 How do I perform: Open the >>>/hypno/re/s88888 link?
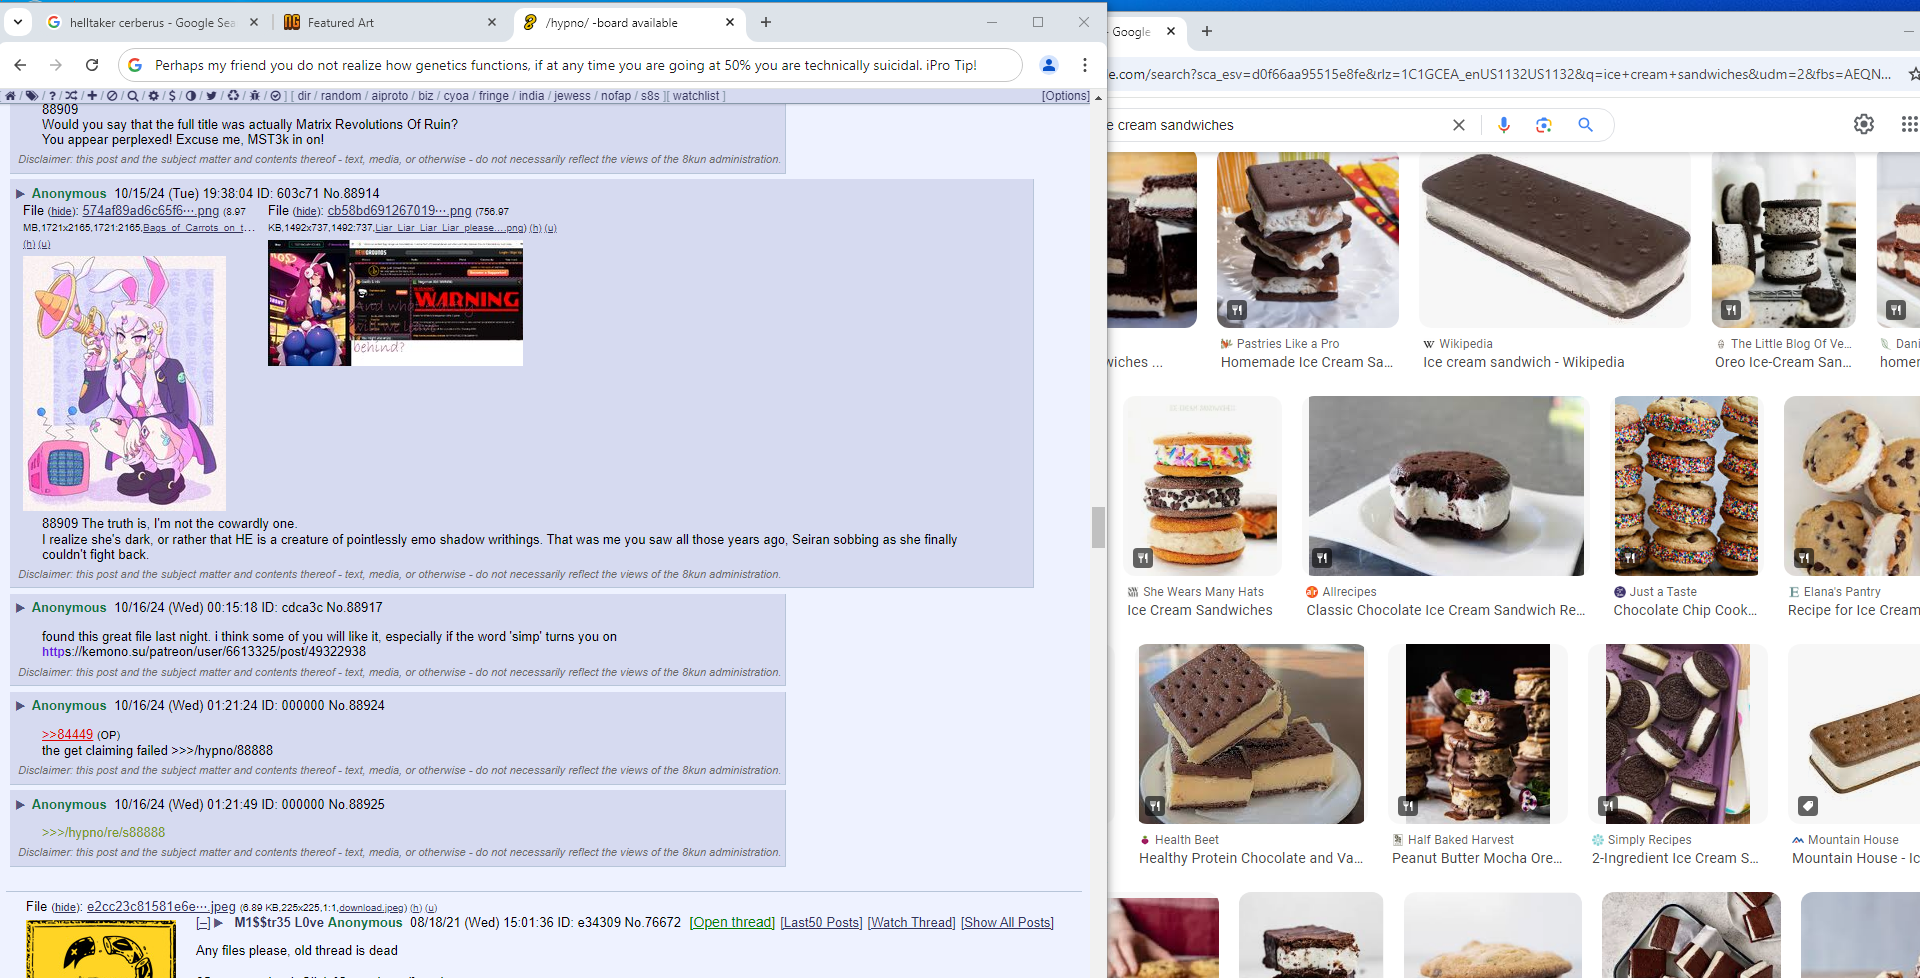pos(104,832)
